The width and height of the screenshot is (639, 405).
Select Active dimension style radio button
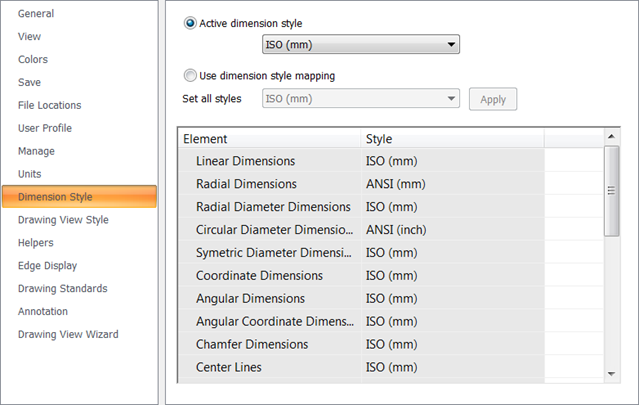(190, 23)
